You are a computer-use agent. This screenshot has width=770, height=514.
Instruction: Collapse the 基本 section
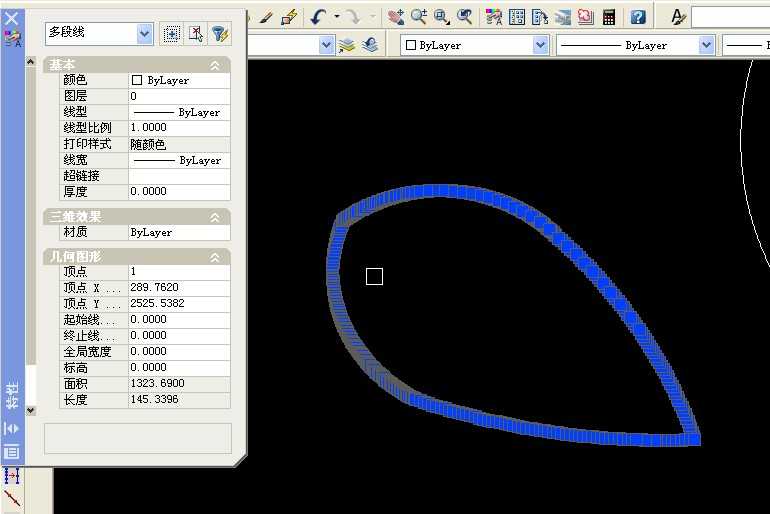pos(215,65)
